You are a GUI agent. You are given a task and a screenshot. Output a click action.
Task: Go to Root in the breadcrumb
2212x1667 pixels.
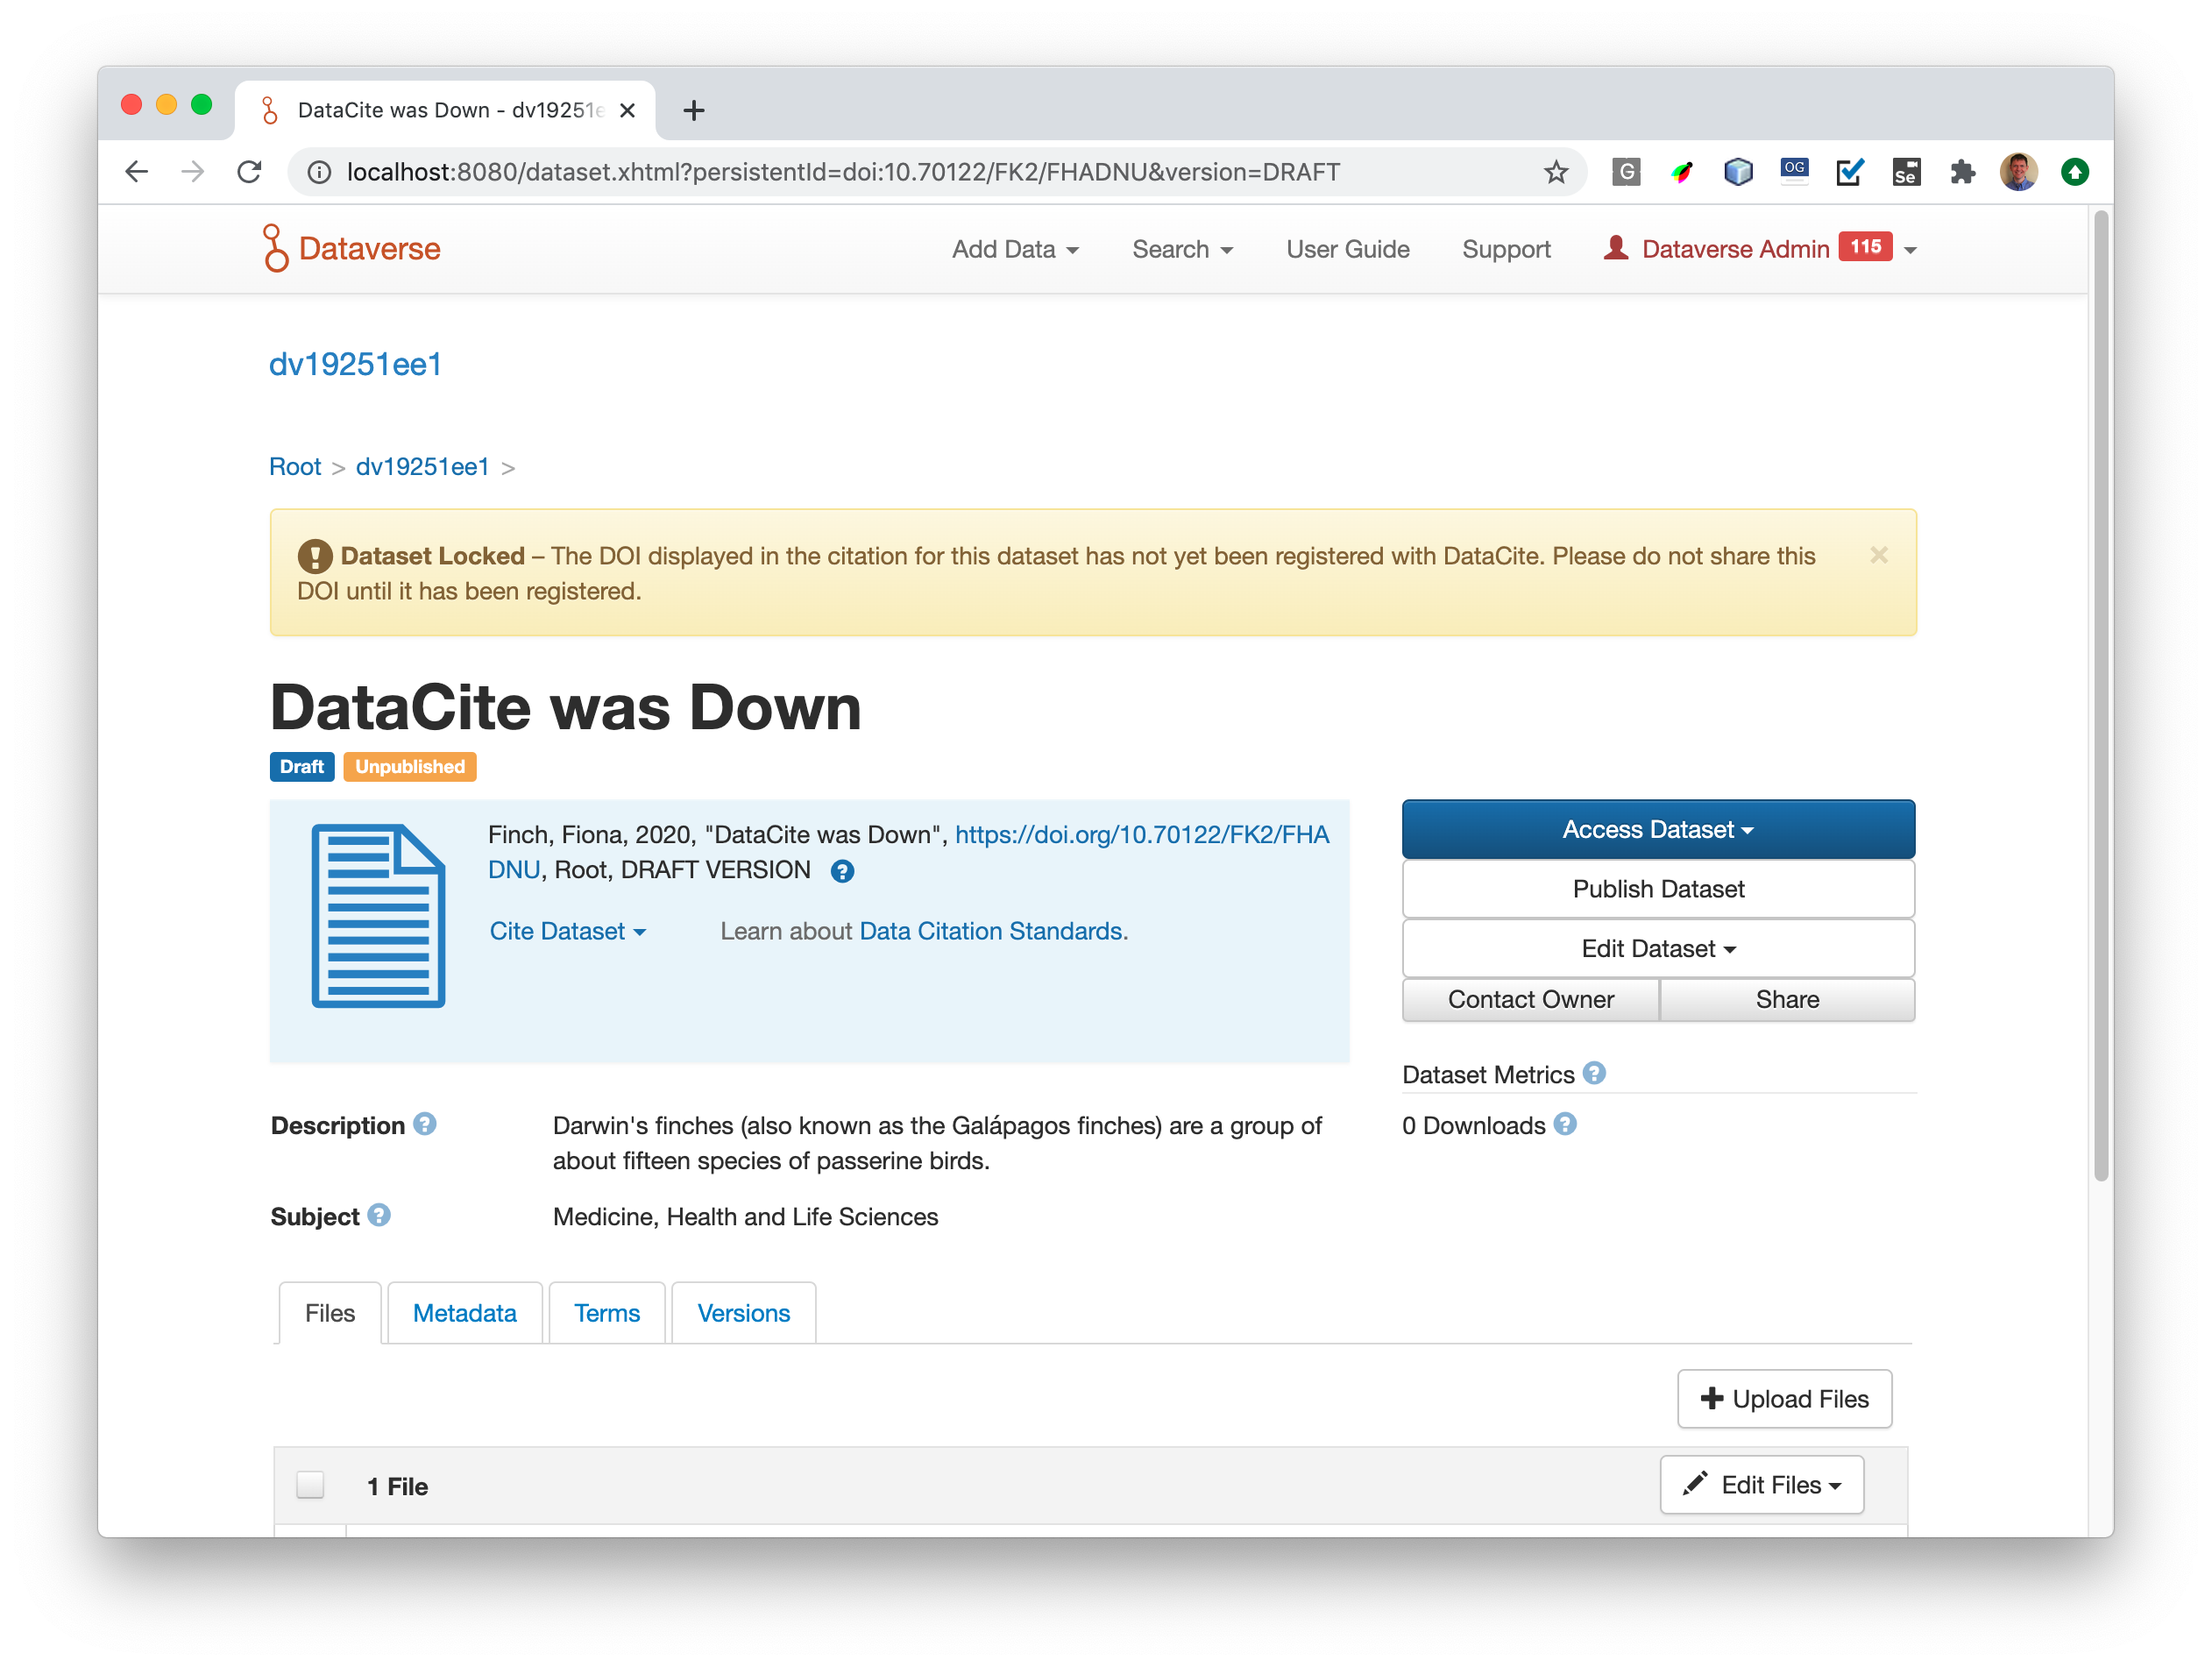[x=295, y=467]
